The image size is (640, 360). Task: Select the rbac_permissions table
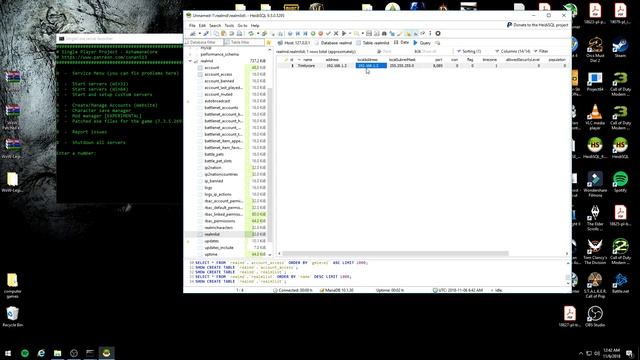(220, 221)
